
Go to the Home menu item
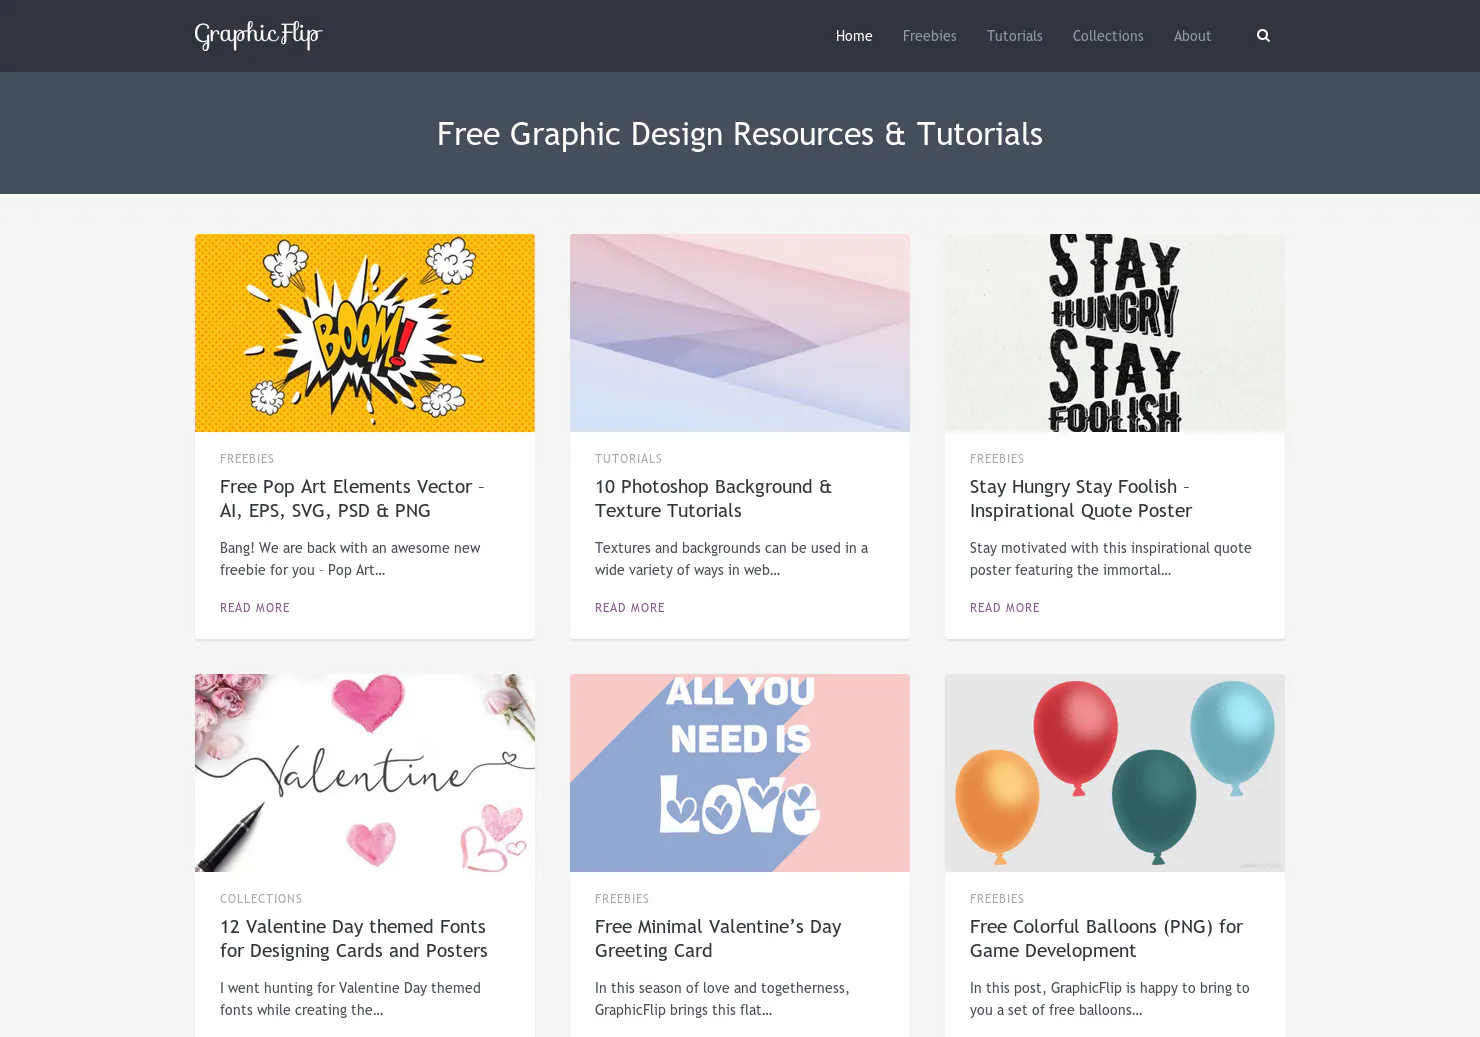854,36
